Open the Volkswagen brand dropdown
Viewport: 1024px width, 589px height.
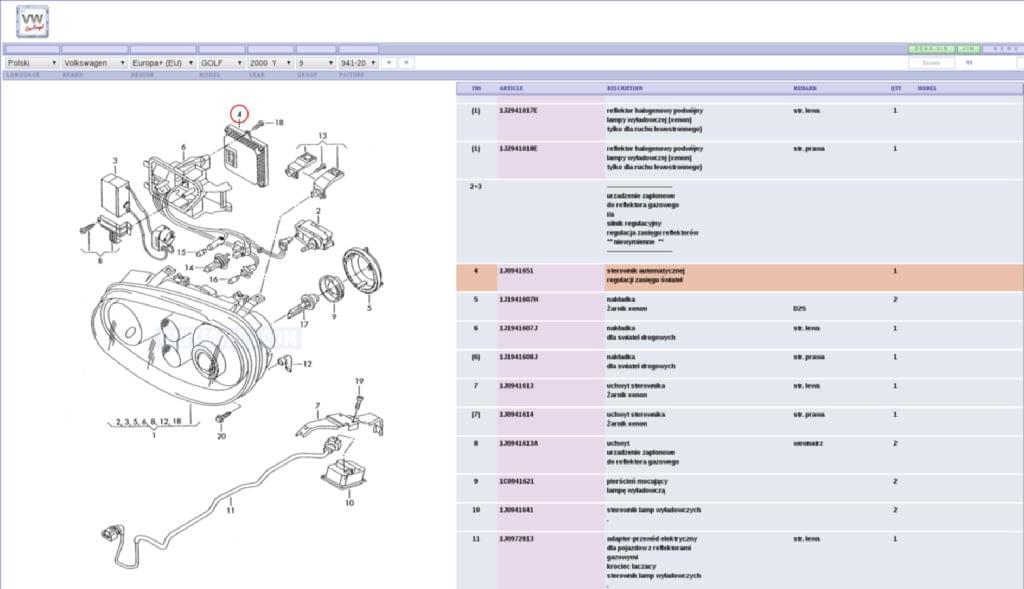point(94,63)
